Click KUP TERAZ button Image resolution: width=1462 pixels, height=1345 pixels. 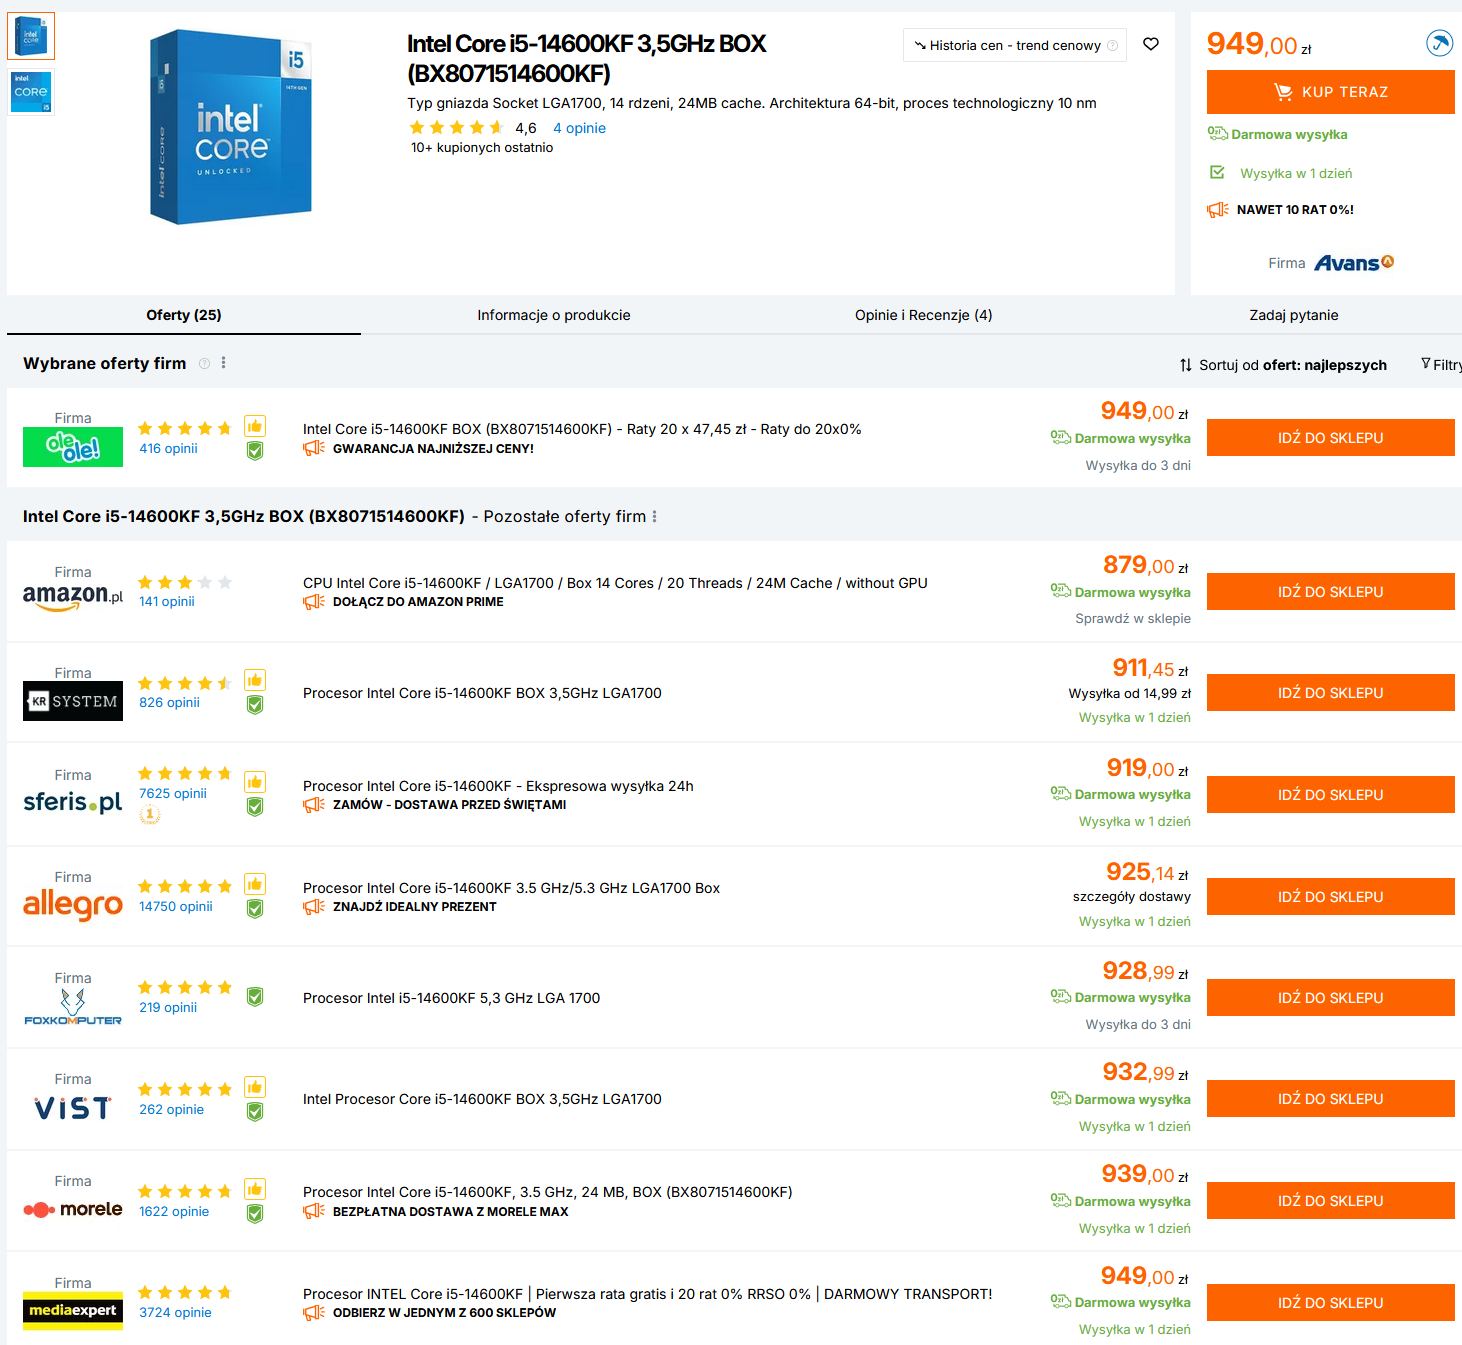1331,92
